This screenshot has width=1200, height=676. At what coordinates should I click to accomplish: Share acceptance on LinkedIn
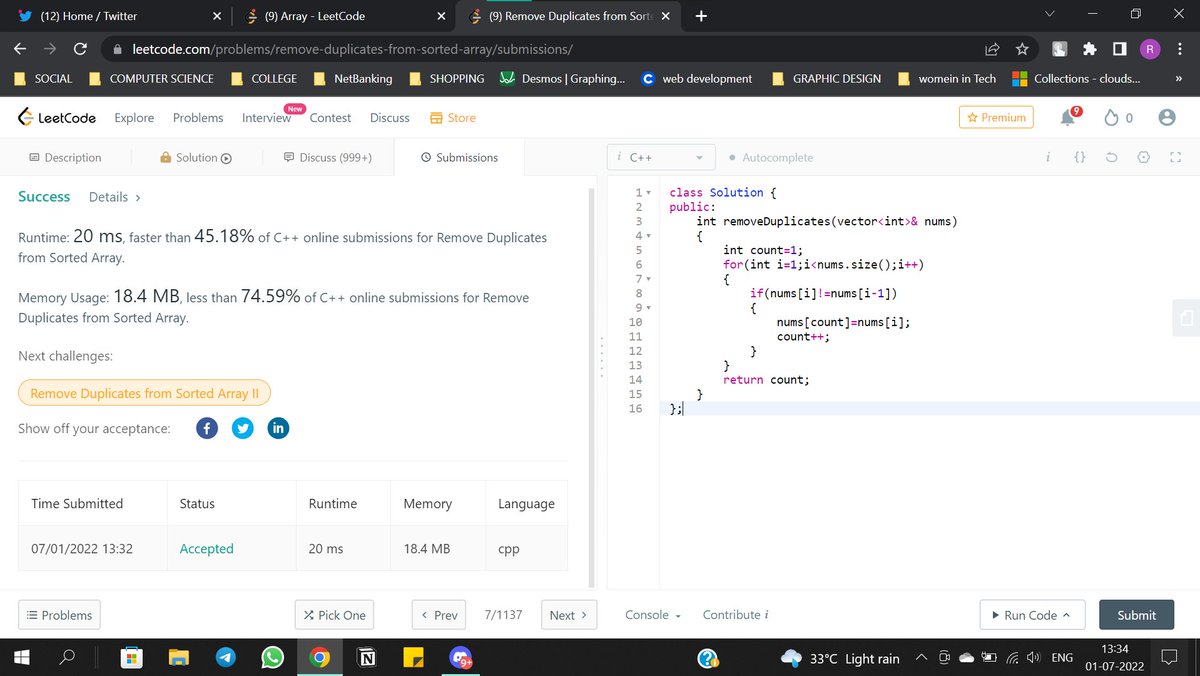pos(278,428)
